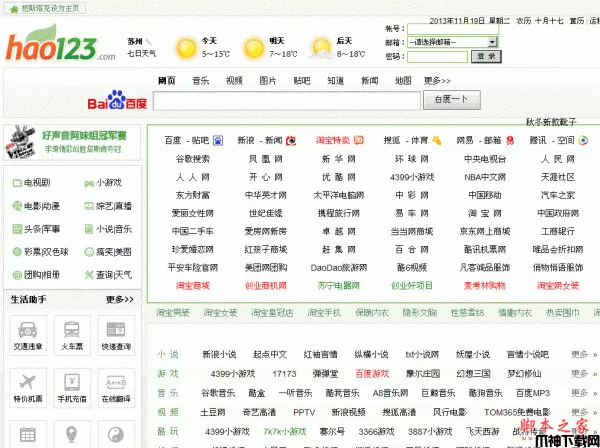Click the Taobao special sale icon
This screenshot has width=600, height=448.
359,140
